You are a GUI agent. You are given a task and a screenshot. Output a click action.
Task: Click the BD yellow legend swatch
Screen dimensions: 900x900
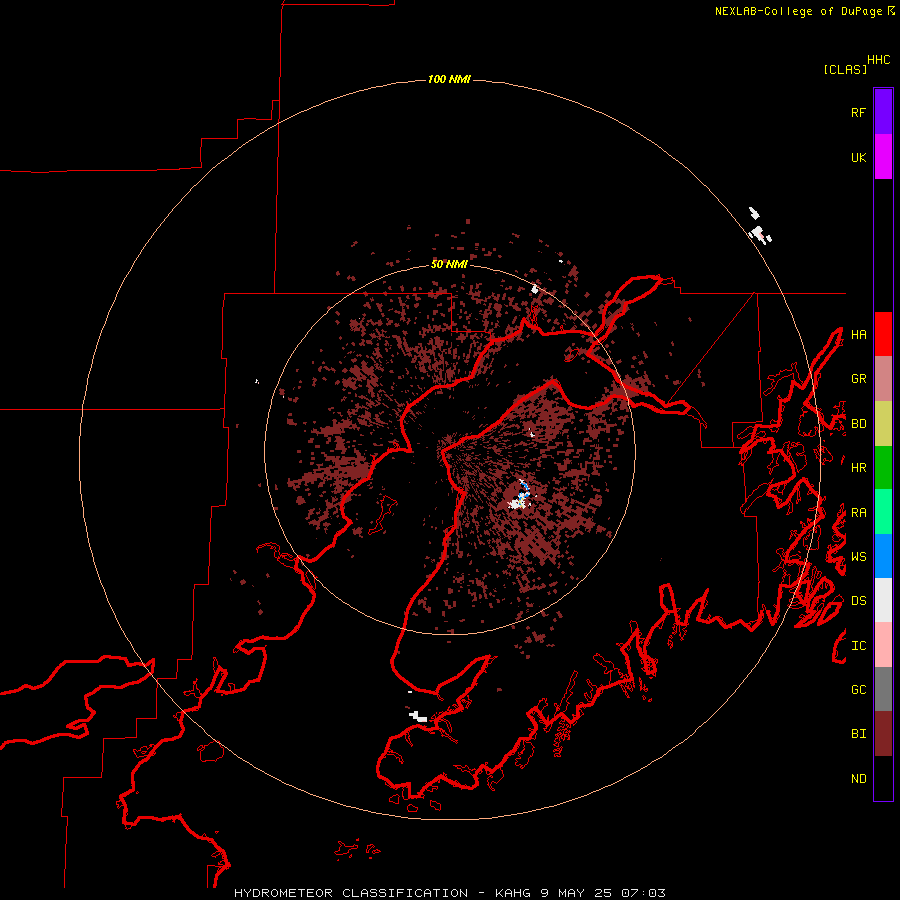[x=883, y=424]
